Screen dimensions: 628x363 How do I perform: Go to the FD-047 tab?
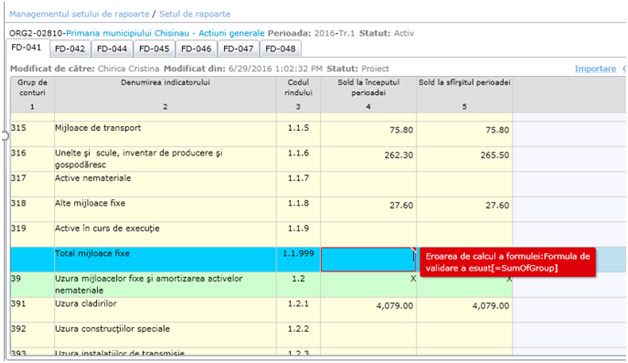coord(238,49)
